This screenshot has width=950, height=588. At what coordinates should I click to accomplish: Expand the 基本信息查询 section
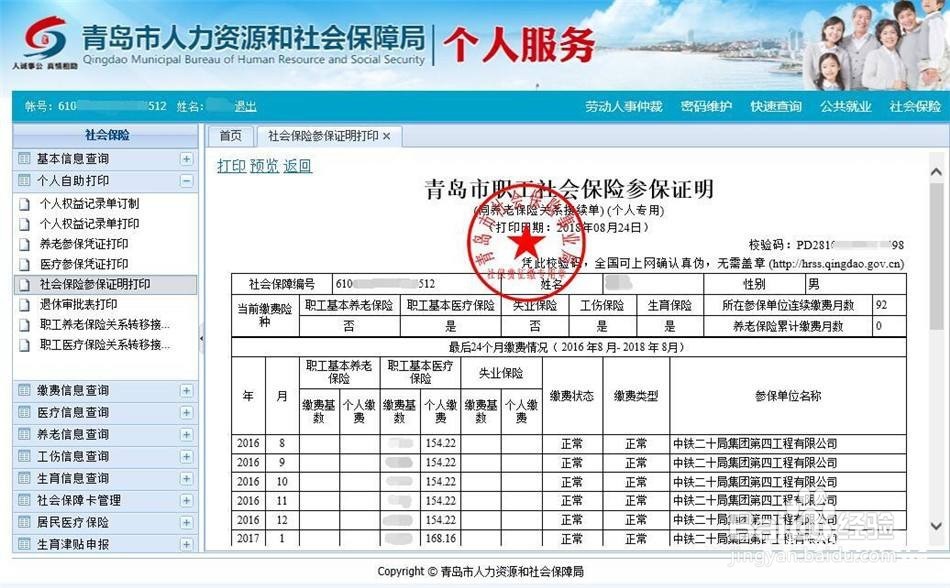click(x=187, y=159)
